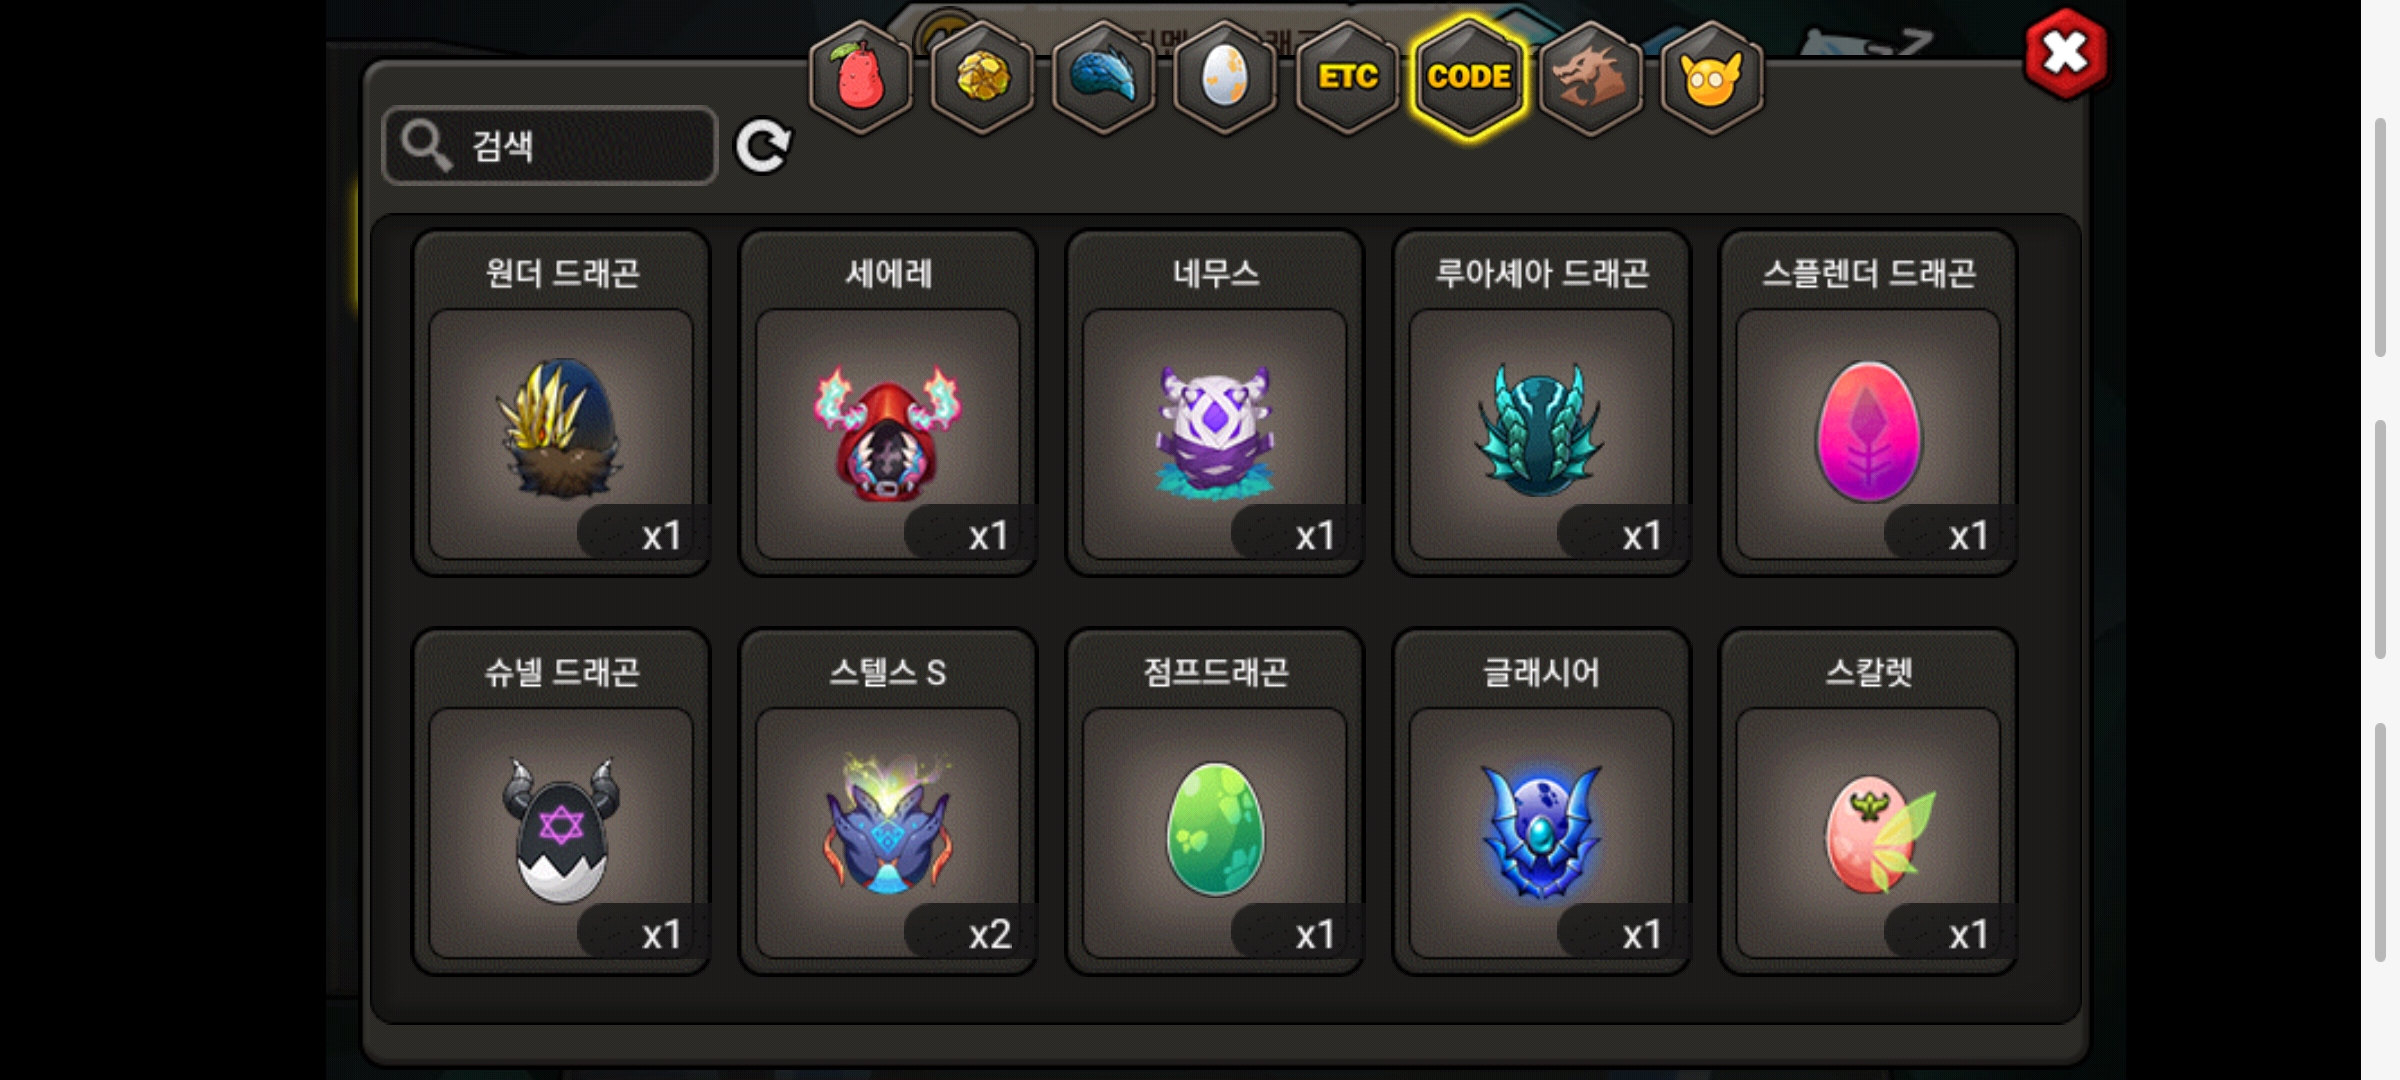Choose the 세에레 red hooded egg
This screenshot has width=2400, height=1080.
888,403
